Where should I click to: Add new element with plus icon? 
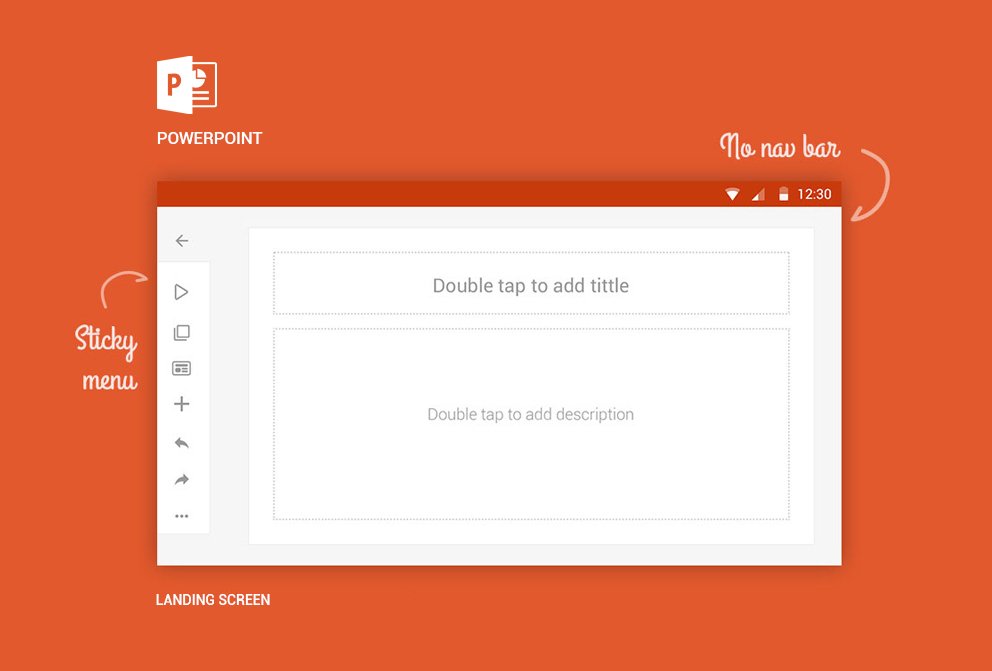182,403
